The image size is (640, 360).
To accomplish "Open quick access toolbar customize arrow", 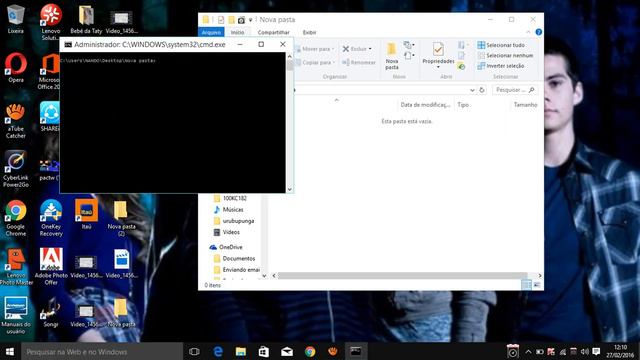I will tap(251, 20).
